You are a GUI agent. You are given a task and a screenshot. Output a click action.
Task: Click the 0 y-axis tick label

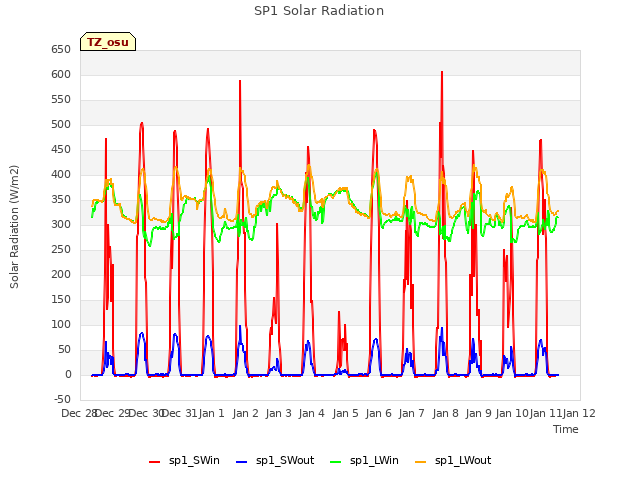click(68, 374)
